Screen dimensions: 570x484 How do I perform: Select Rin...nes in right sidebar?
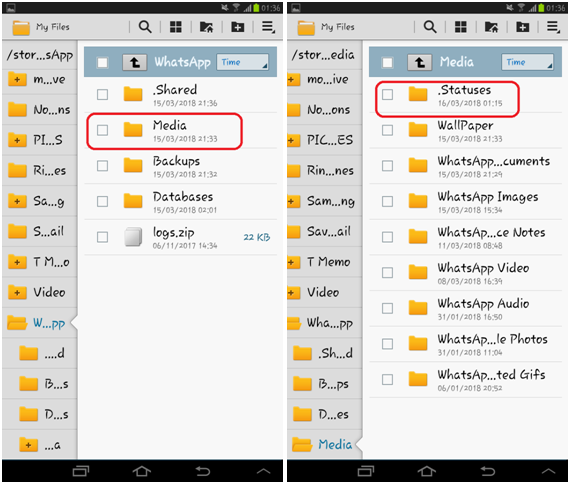[x=324, y=171]
